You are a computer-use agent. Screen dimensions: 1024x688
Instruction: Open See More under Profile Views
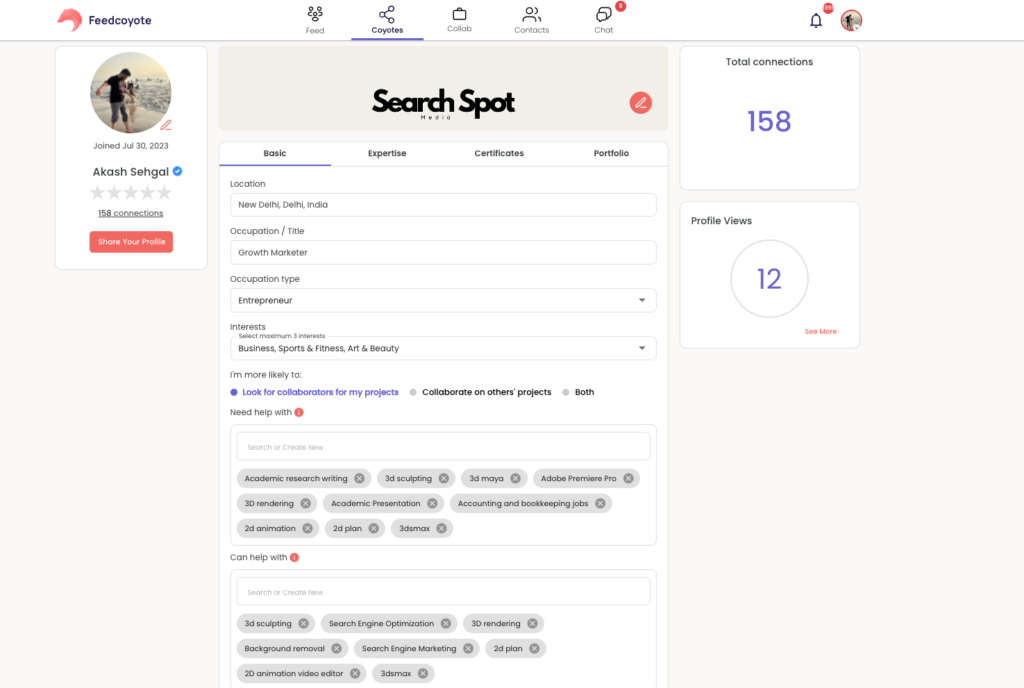(x=820, y=331)
